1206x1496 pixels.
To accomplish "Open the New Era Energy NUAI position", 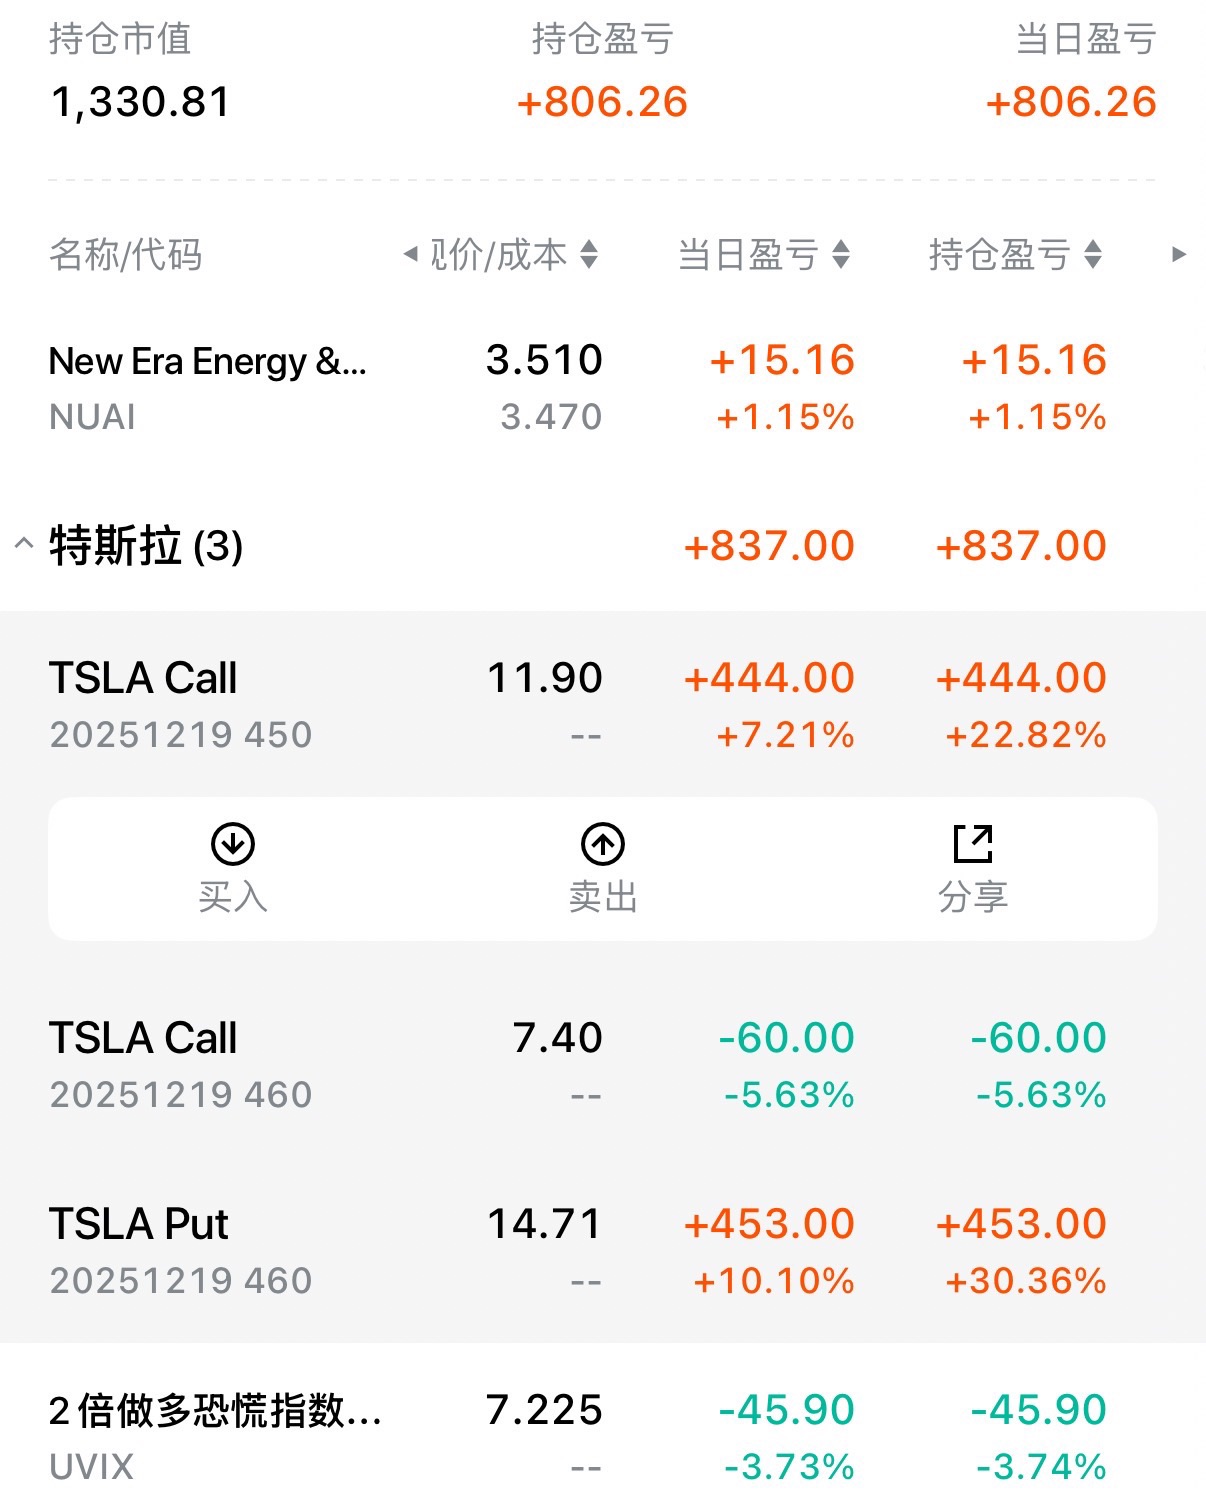I will point(208,387).
